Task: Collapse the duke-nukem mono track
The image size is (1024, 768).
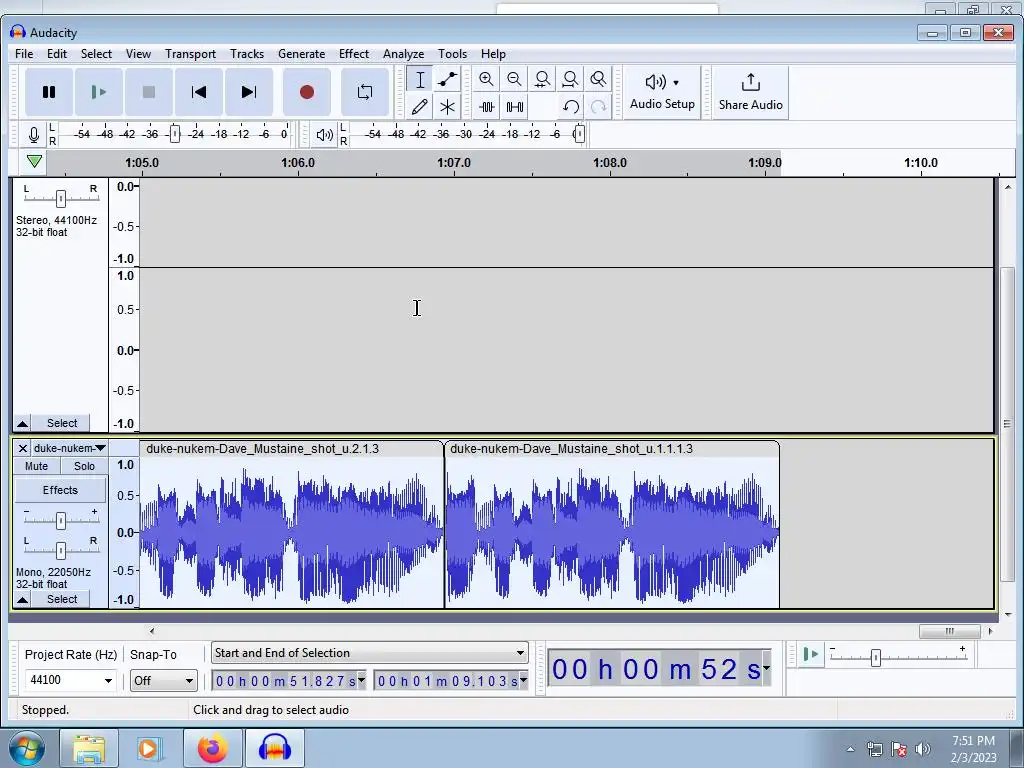Action: [22, 599]
